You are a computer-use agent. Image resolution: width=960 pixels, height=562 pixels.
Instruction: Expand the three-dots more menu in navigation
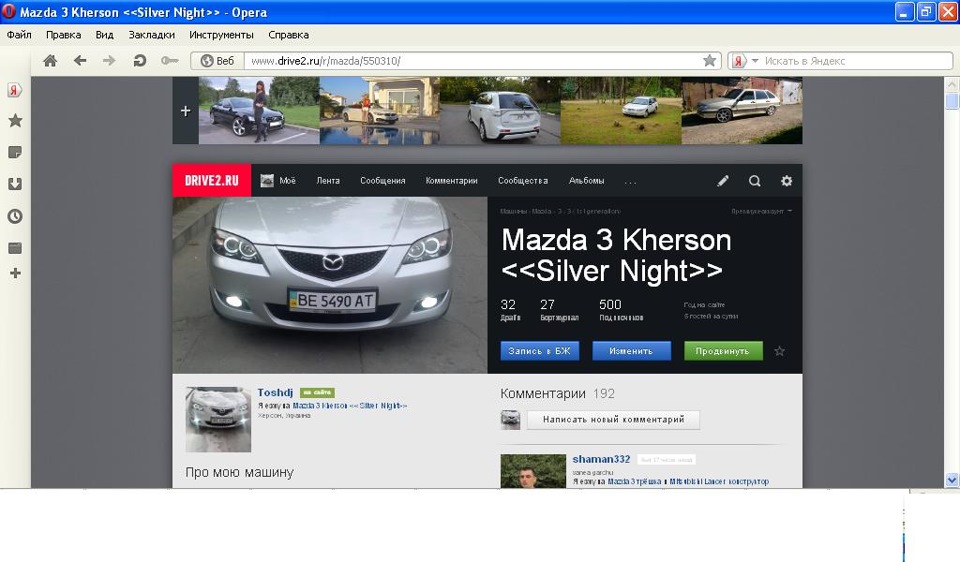(631, 182)
